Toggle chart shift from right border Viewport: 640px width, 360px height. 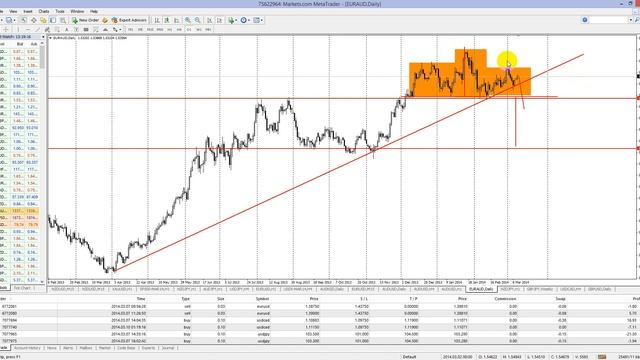pos(219,20)
